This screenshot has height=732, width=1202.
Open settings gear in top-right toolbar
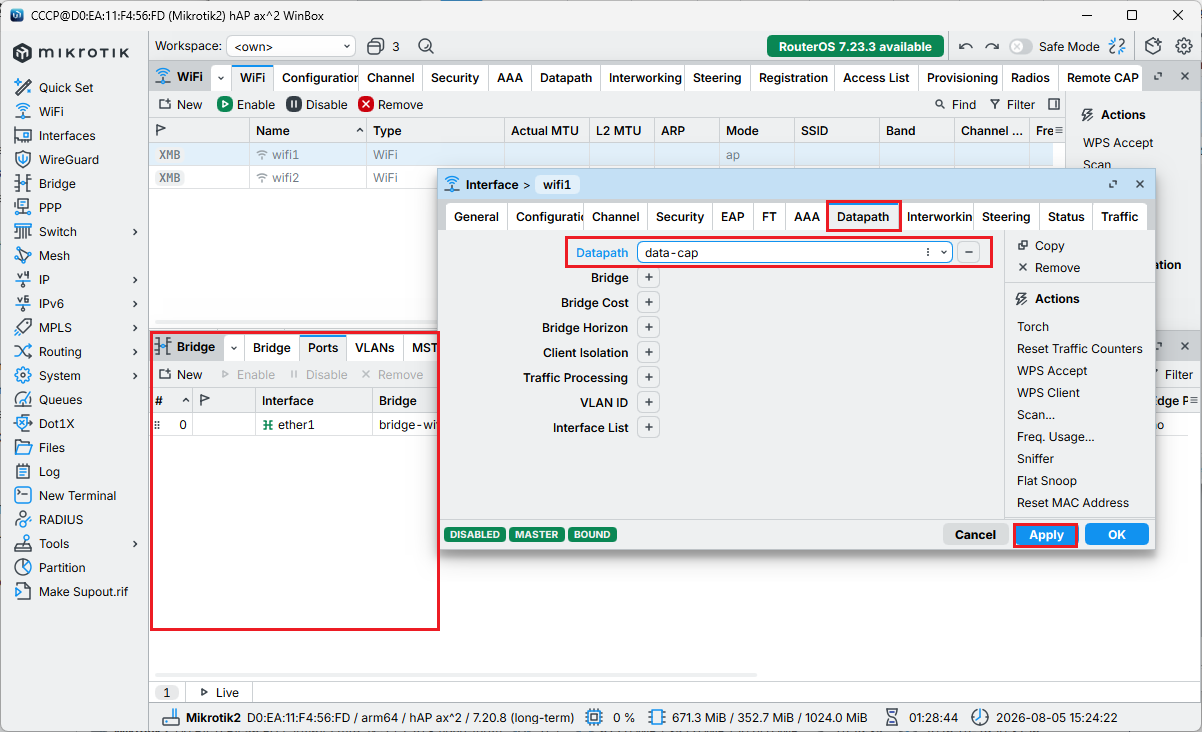pos(1184,46)
